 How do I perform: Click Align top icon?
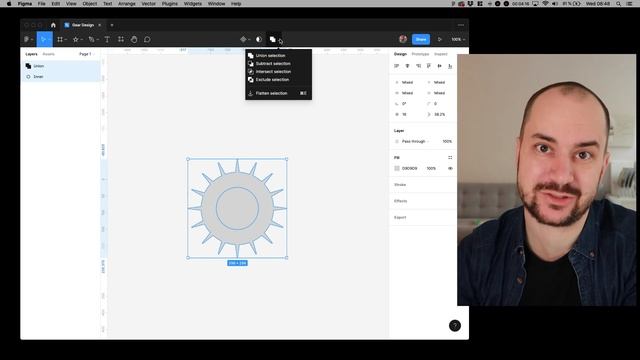429,66
